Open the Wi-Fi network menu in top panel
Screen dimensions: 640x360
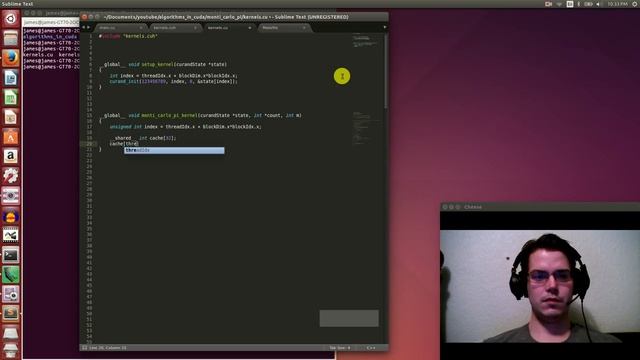click(559, 4)
